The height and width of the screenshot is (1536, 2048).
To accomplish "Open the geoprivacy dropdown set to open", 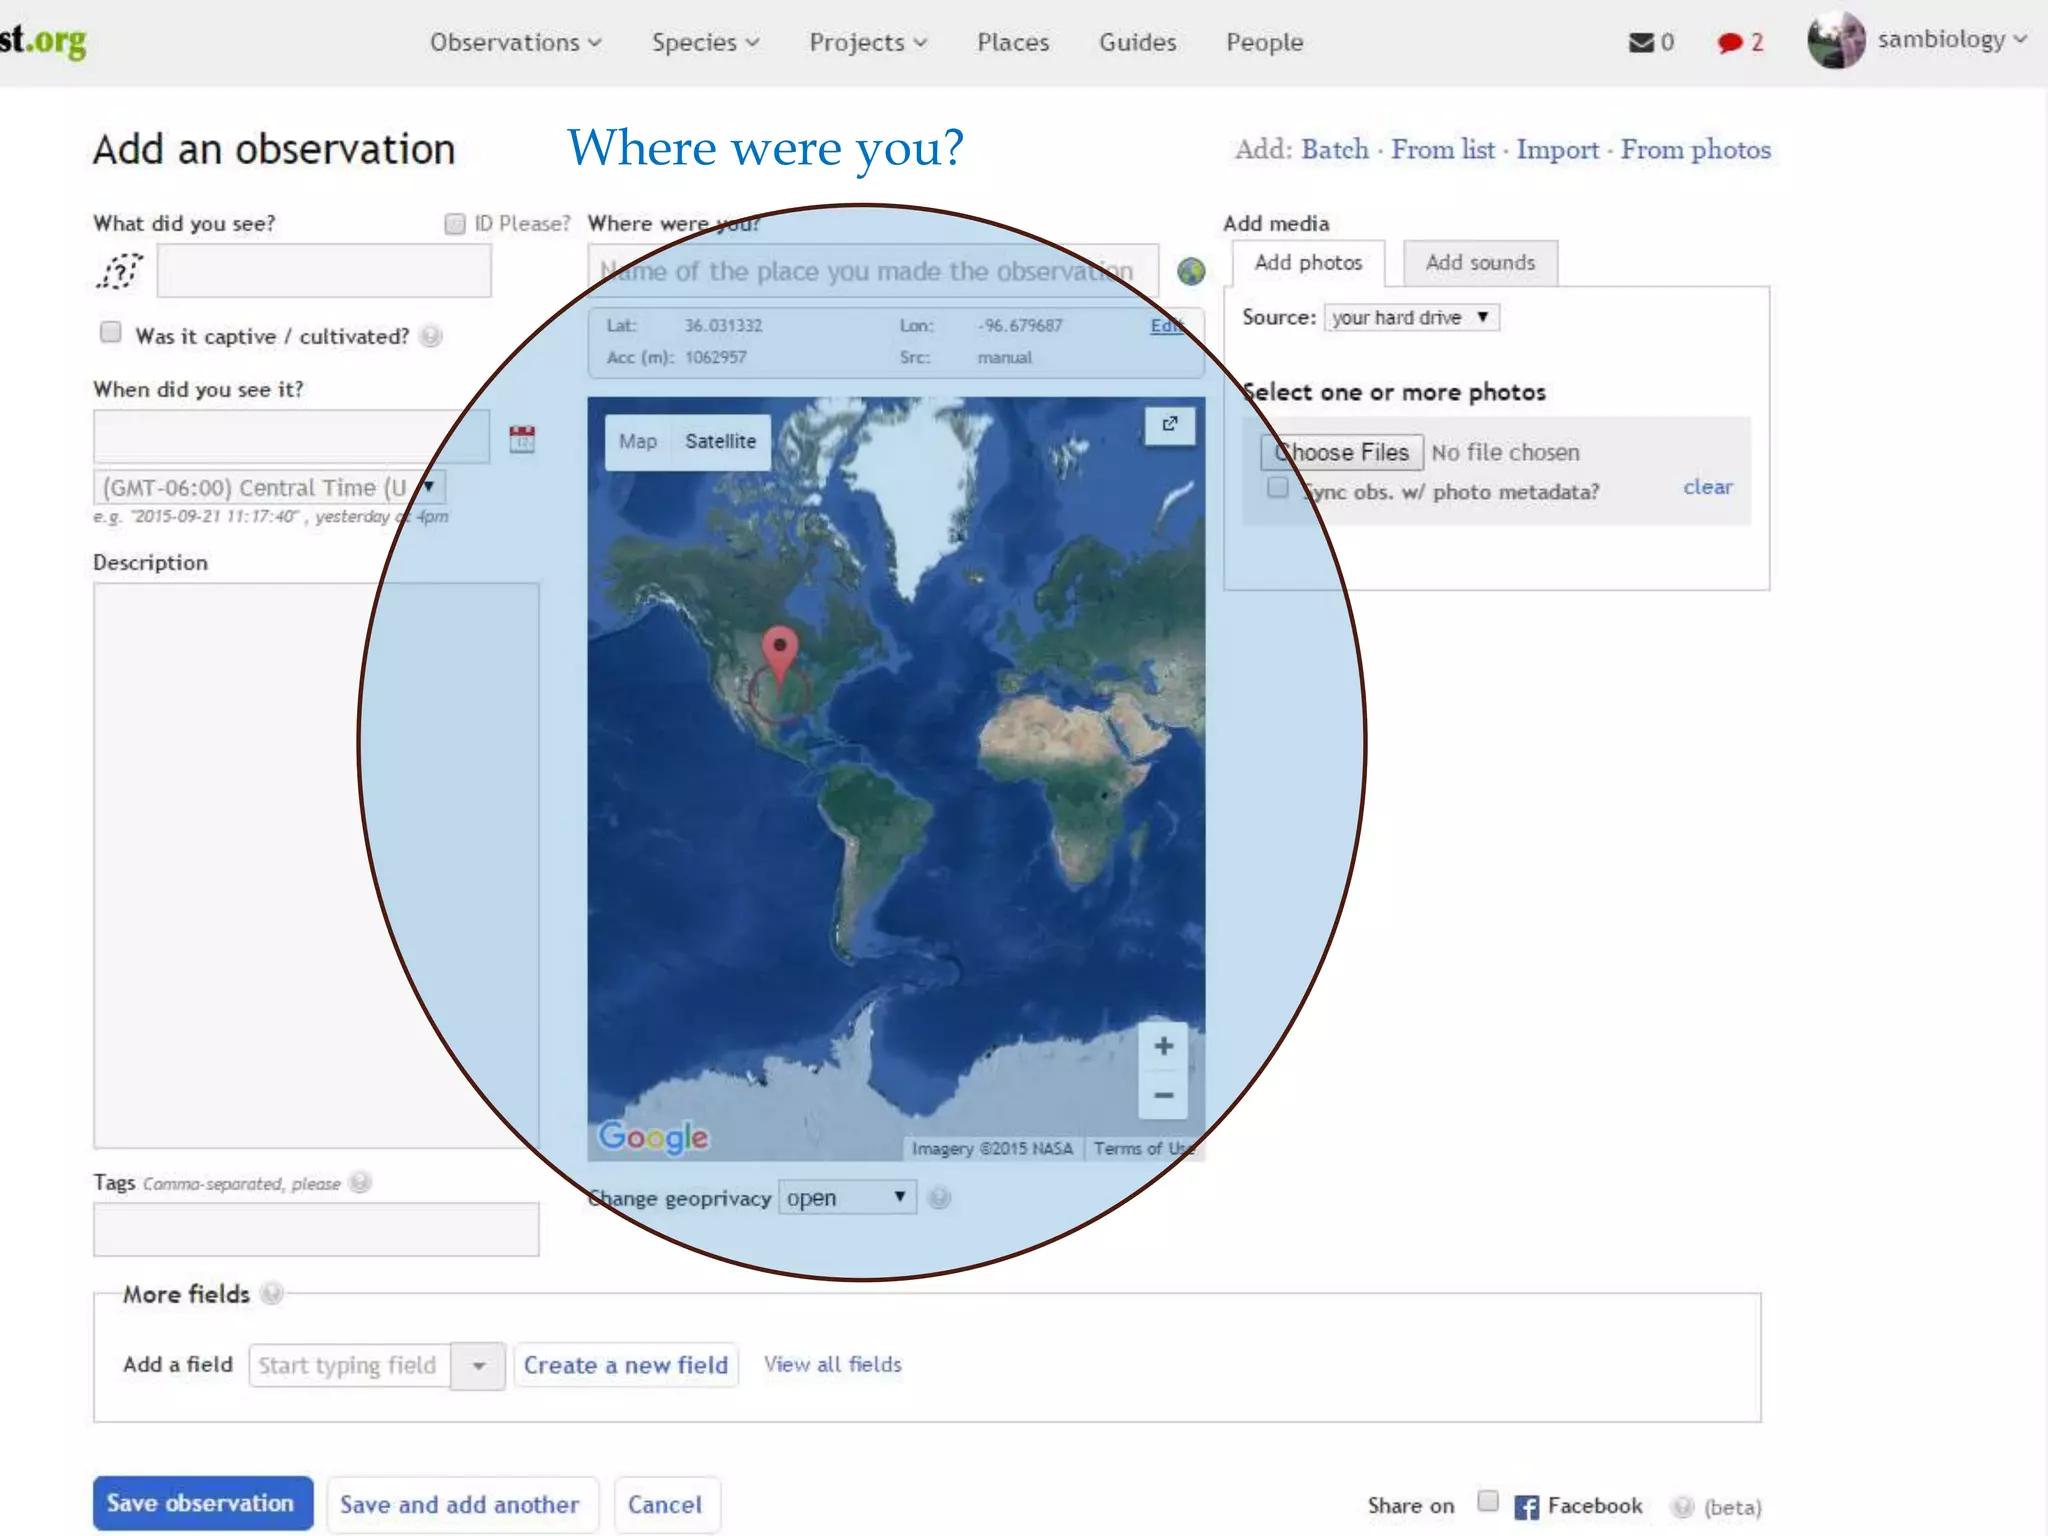I will 846,1197.
